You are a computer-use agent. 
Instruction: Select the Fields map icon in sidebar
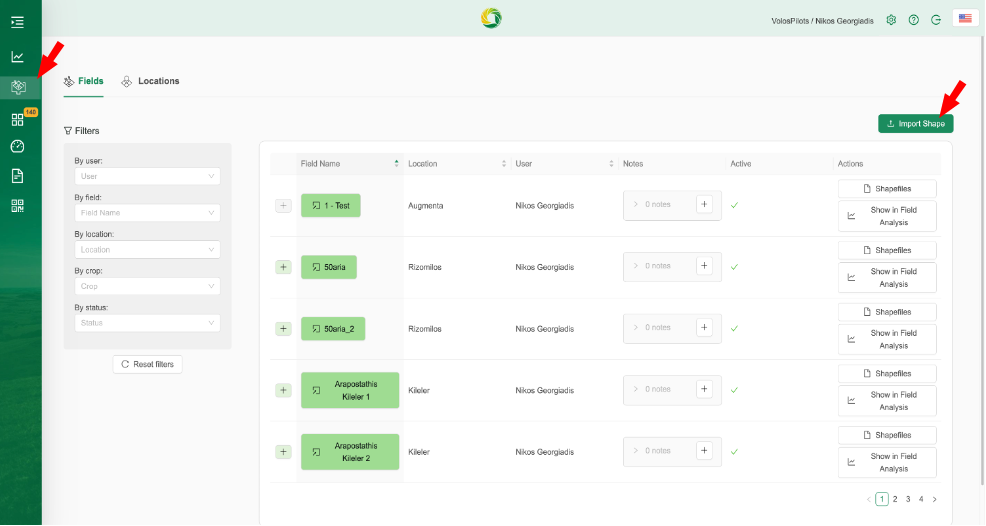coord(18,87)
